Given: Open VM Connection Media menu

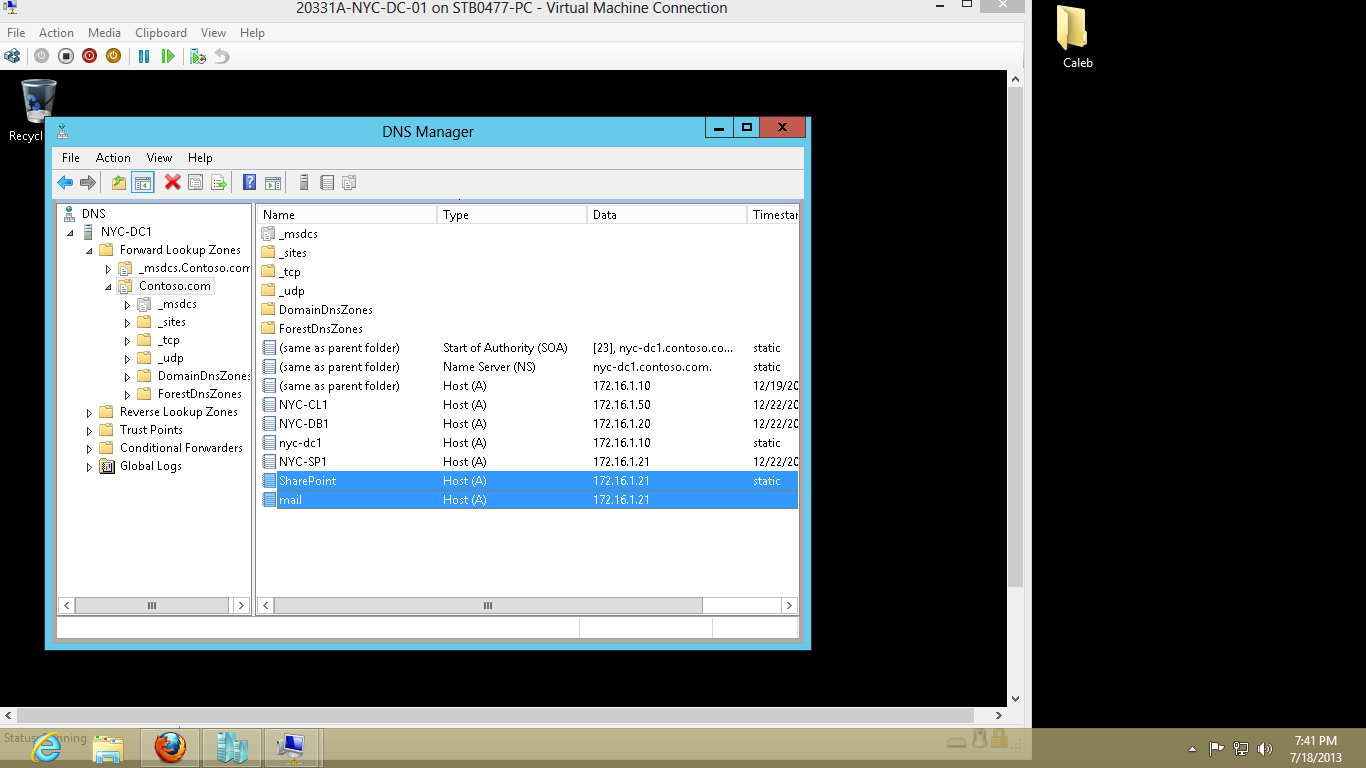Looking at the screenshot, I should click(x=104, y=33).
